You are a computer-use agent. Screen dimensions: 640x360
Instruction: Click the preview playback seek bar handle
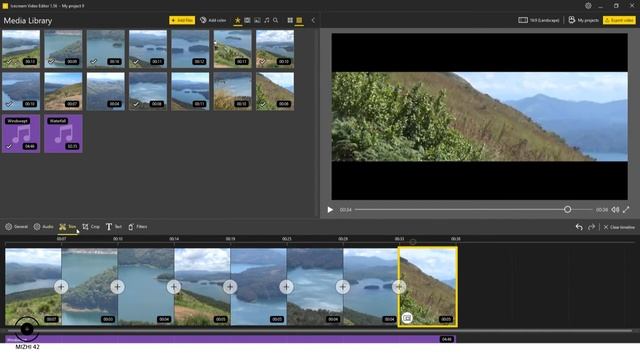coord(567,209)
